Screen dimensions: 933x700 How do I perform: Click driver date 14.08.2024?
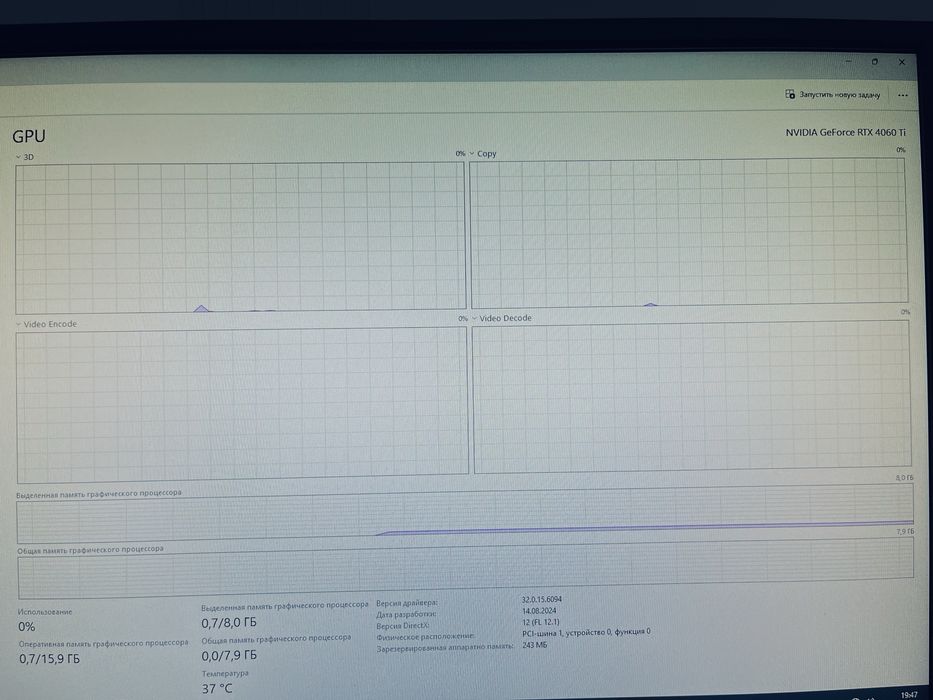pos(539,611)
